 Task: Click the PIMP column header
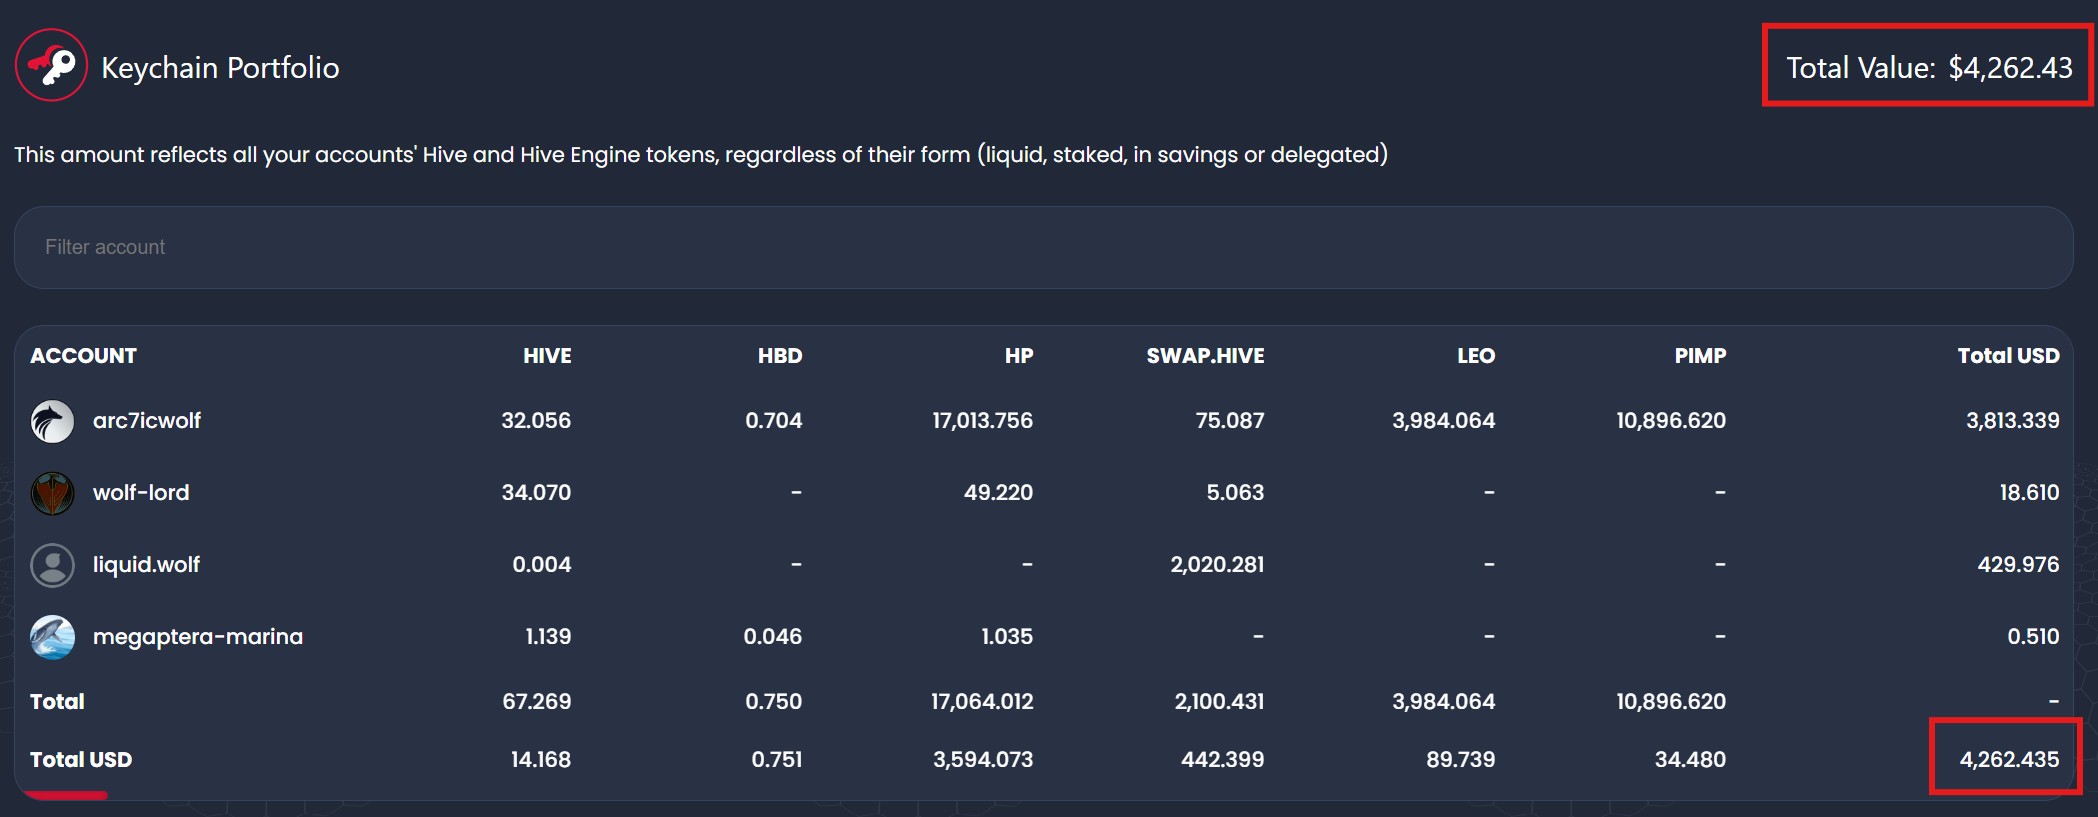1700,356
